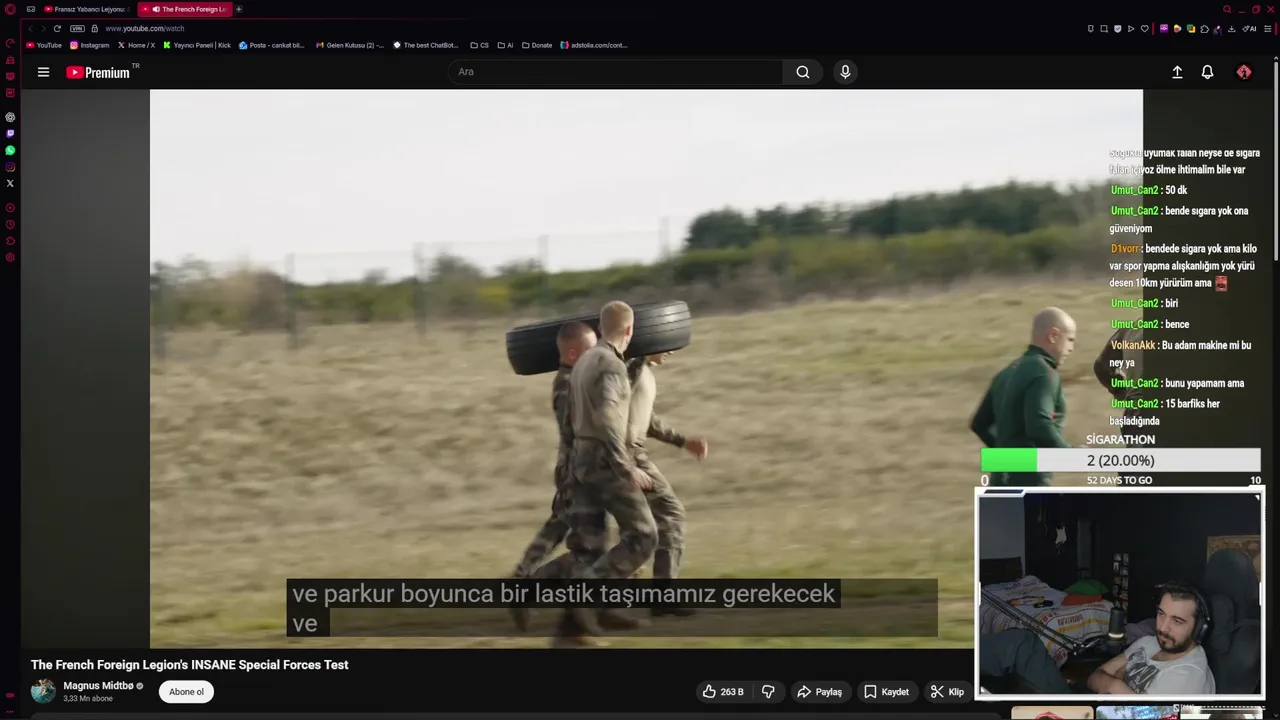
Task: Open Posta bookmark
Action: click(x=272, y=45)
